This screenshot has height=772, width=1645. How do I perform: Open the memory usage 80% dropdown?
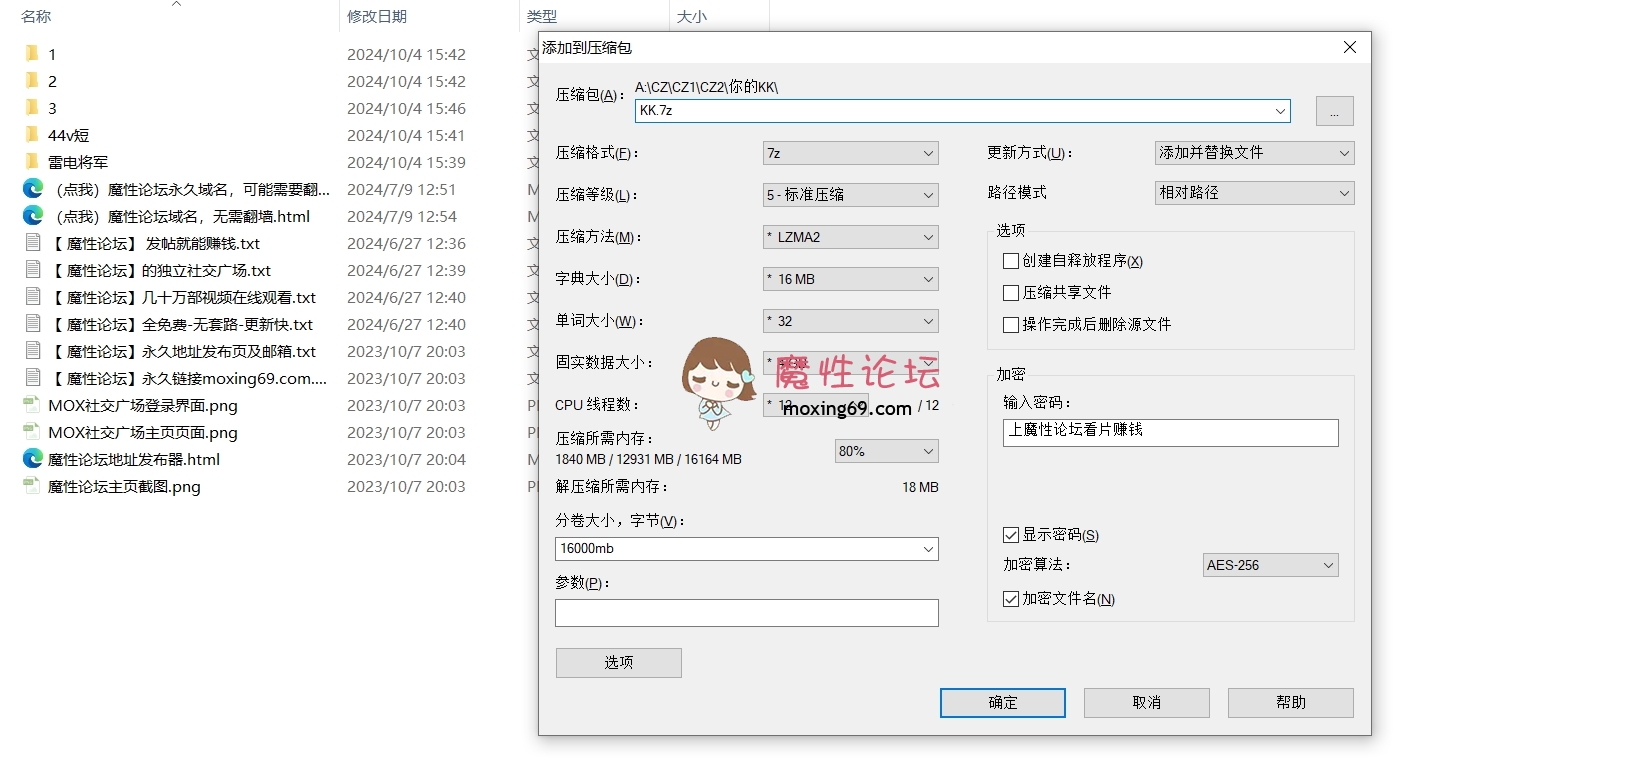(886, 451)
